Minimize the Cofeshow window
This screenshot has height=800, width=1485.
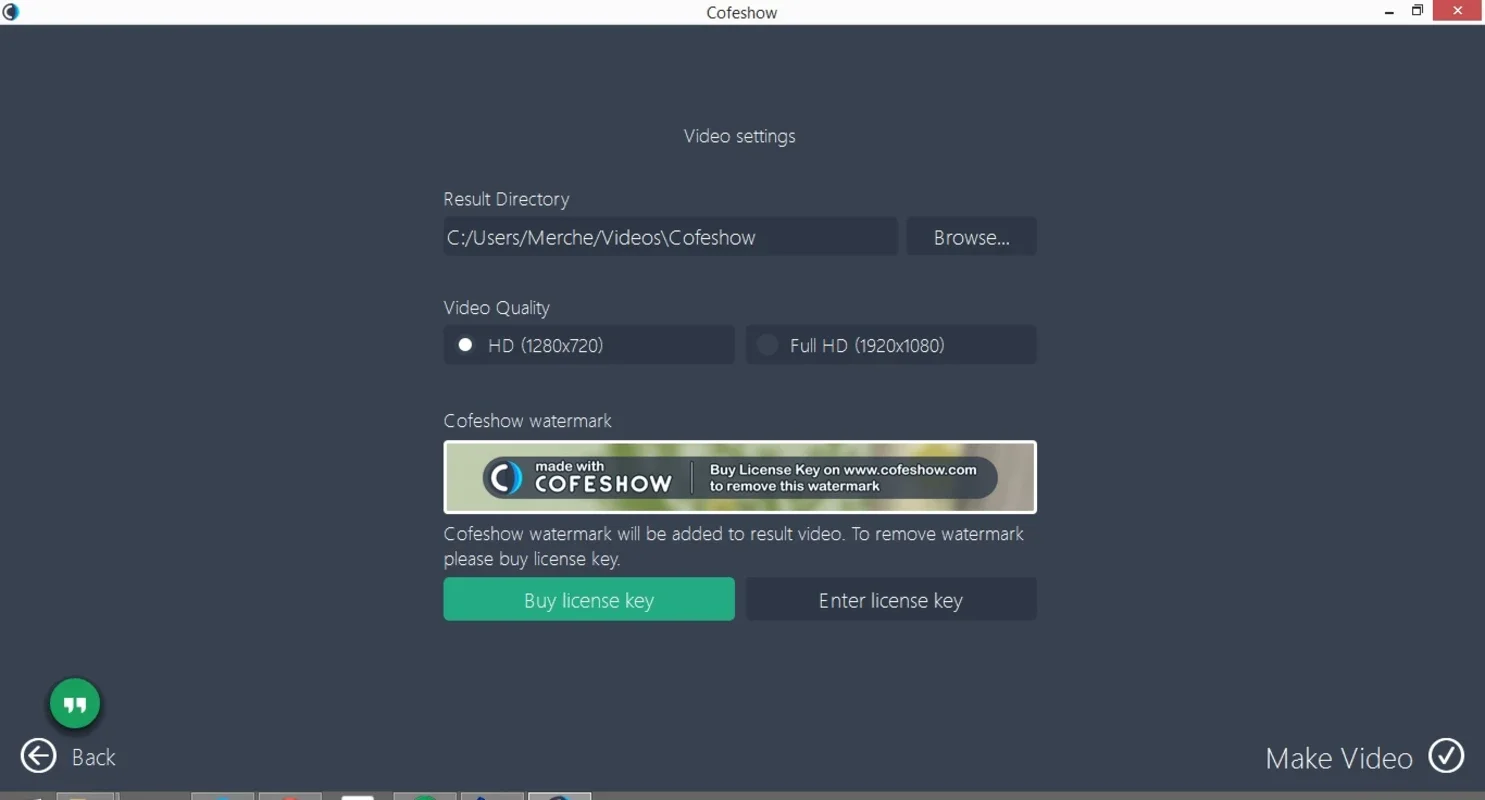1390,12
